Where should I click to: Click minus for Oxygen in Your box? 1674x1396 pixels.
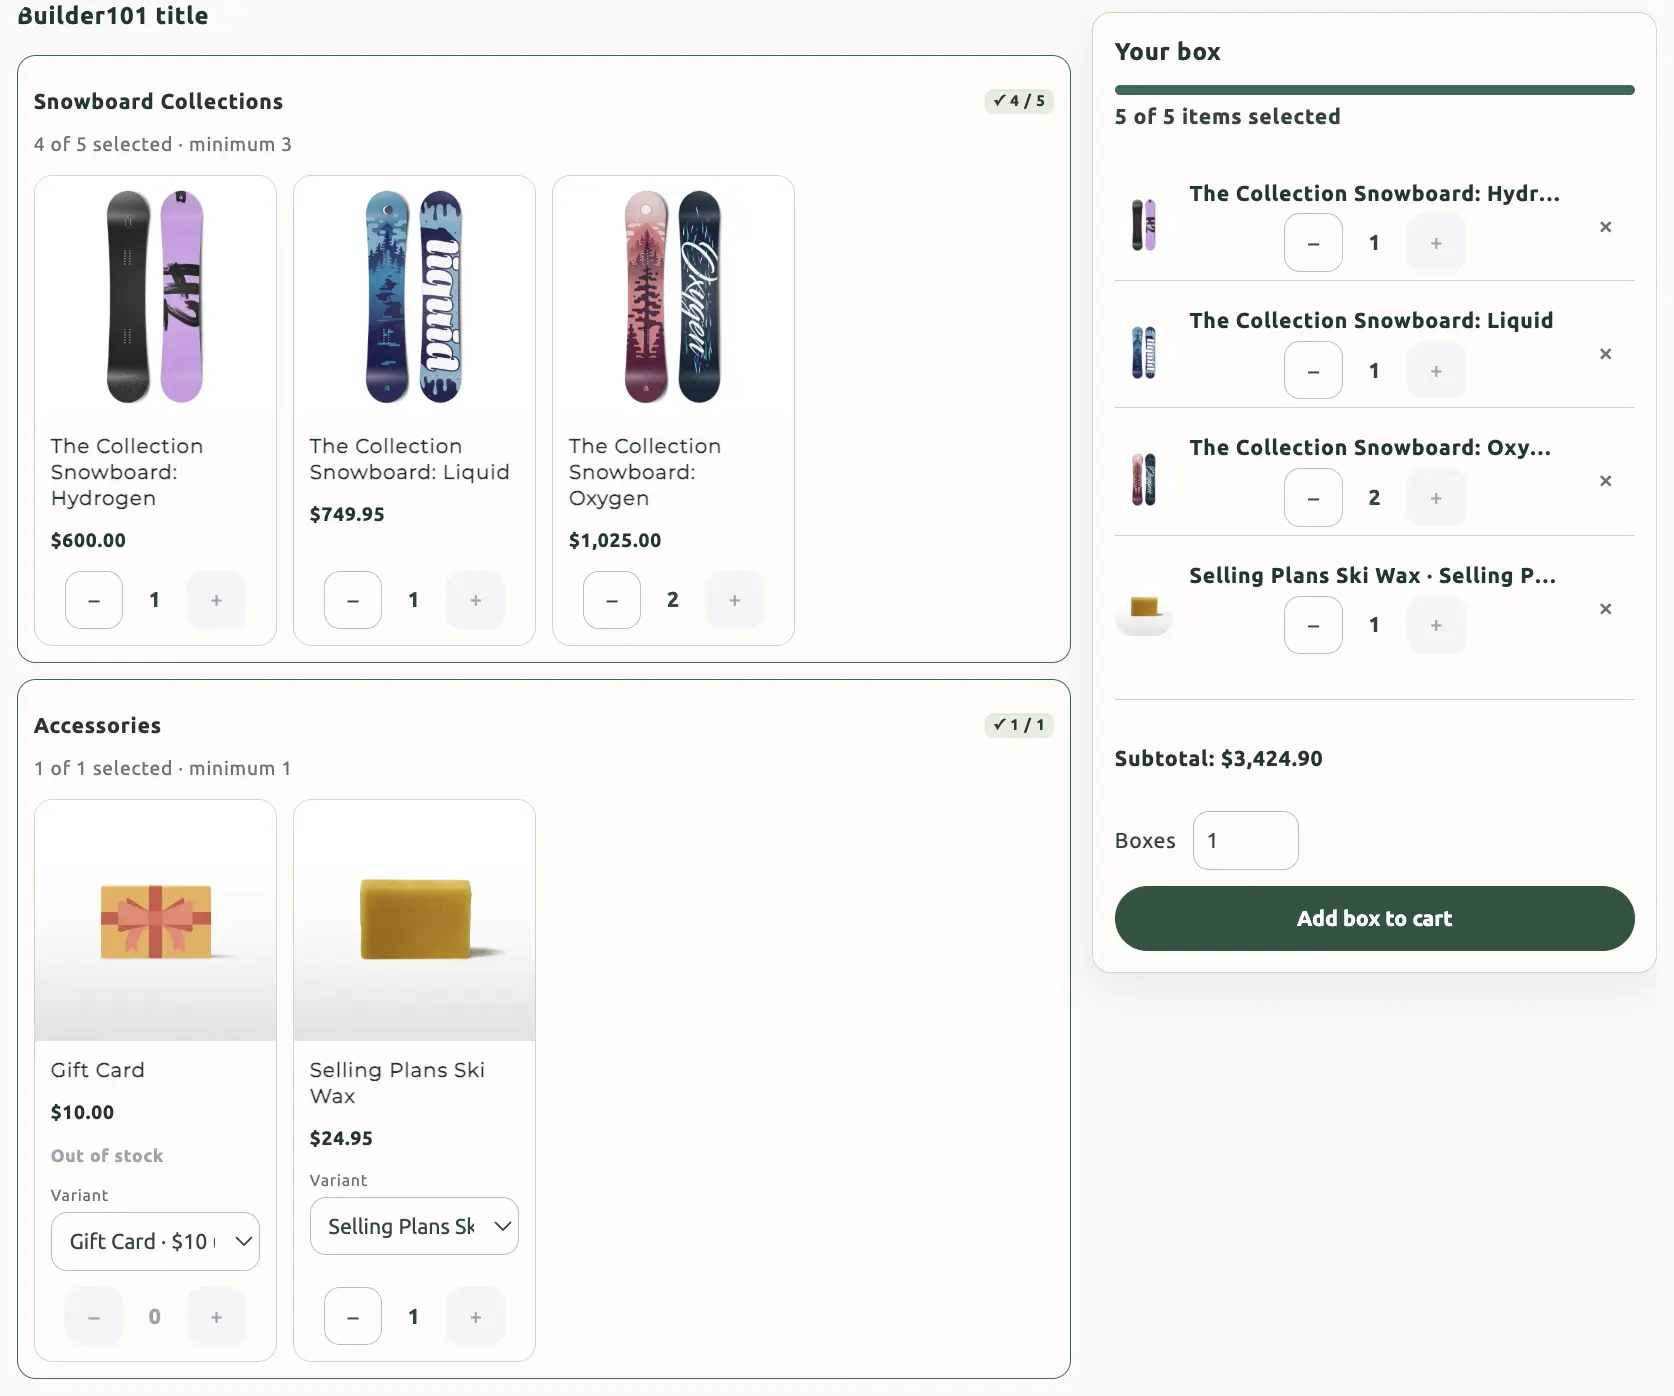coord(1313,497)
